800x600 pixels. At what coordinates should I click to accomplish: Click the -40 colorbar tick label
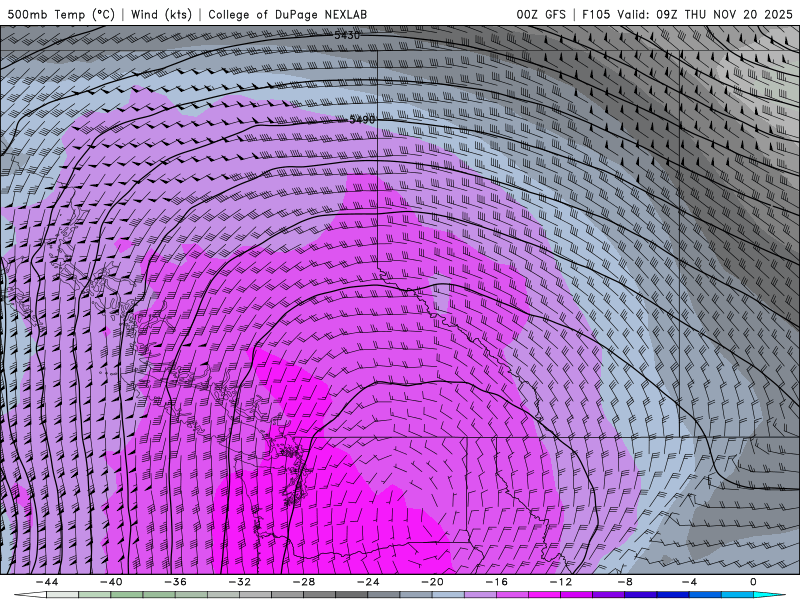pyautogui.click(x=111, y=582)
